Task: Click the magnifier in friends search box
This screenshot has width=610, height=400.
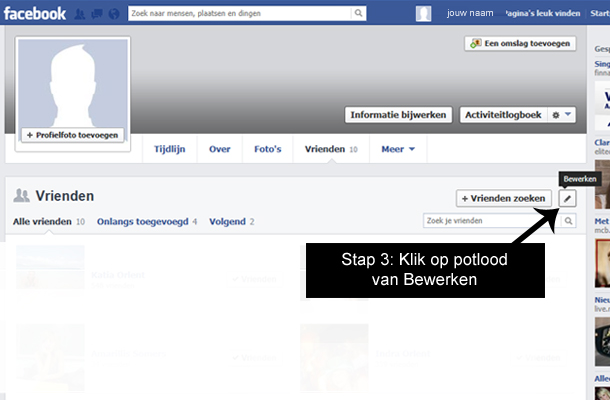Action: (x=568, y=221)
